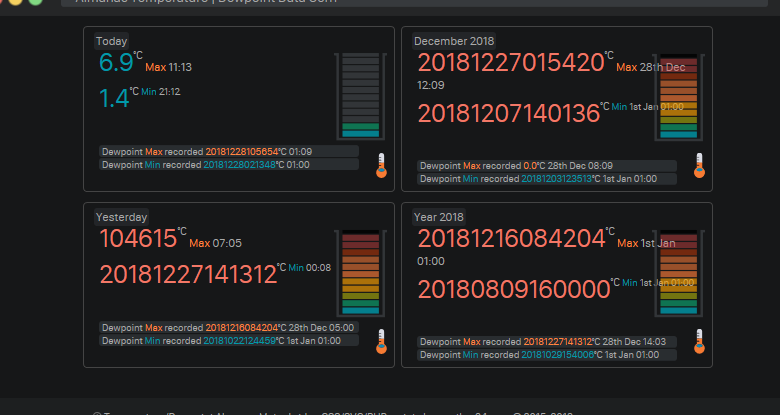Click the colored bar gauge in December 2018 card
The width and height of the screenshot is (780, 415).
[x=679, y=97]
